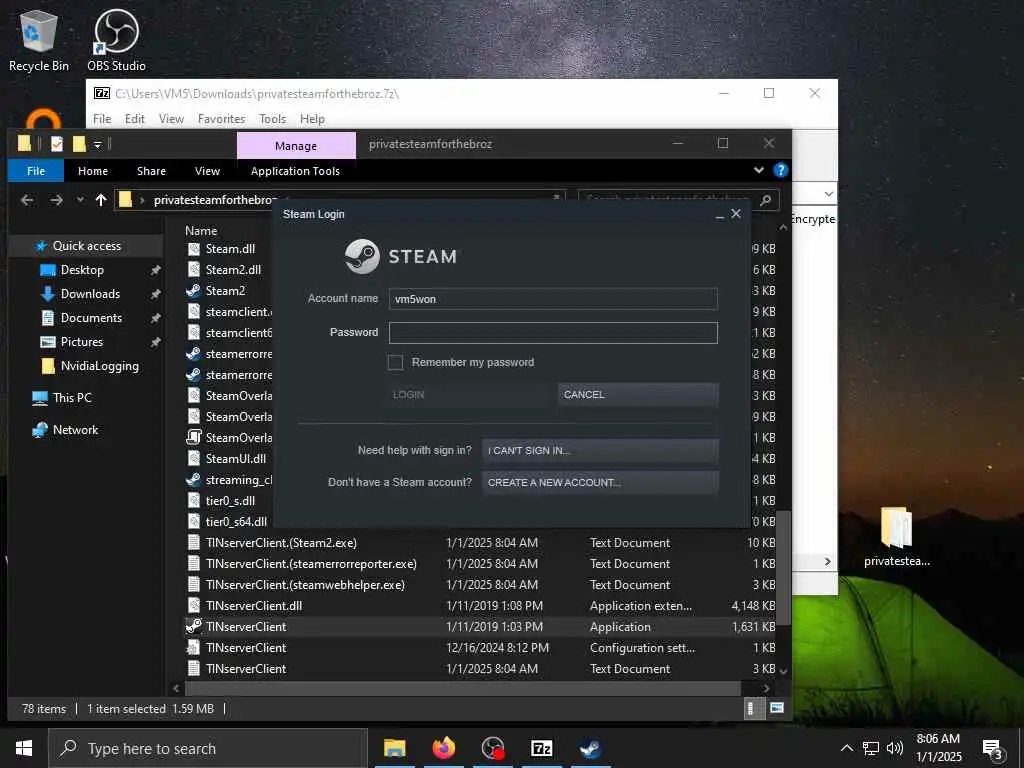Select SteamUI.dll in the file list
Image resolution: width=1024 pixels, height=768 pixels.
click(236, 458)
